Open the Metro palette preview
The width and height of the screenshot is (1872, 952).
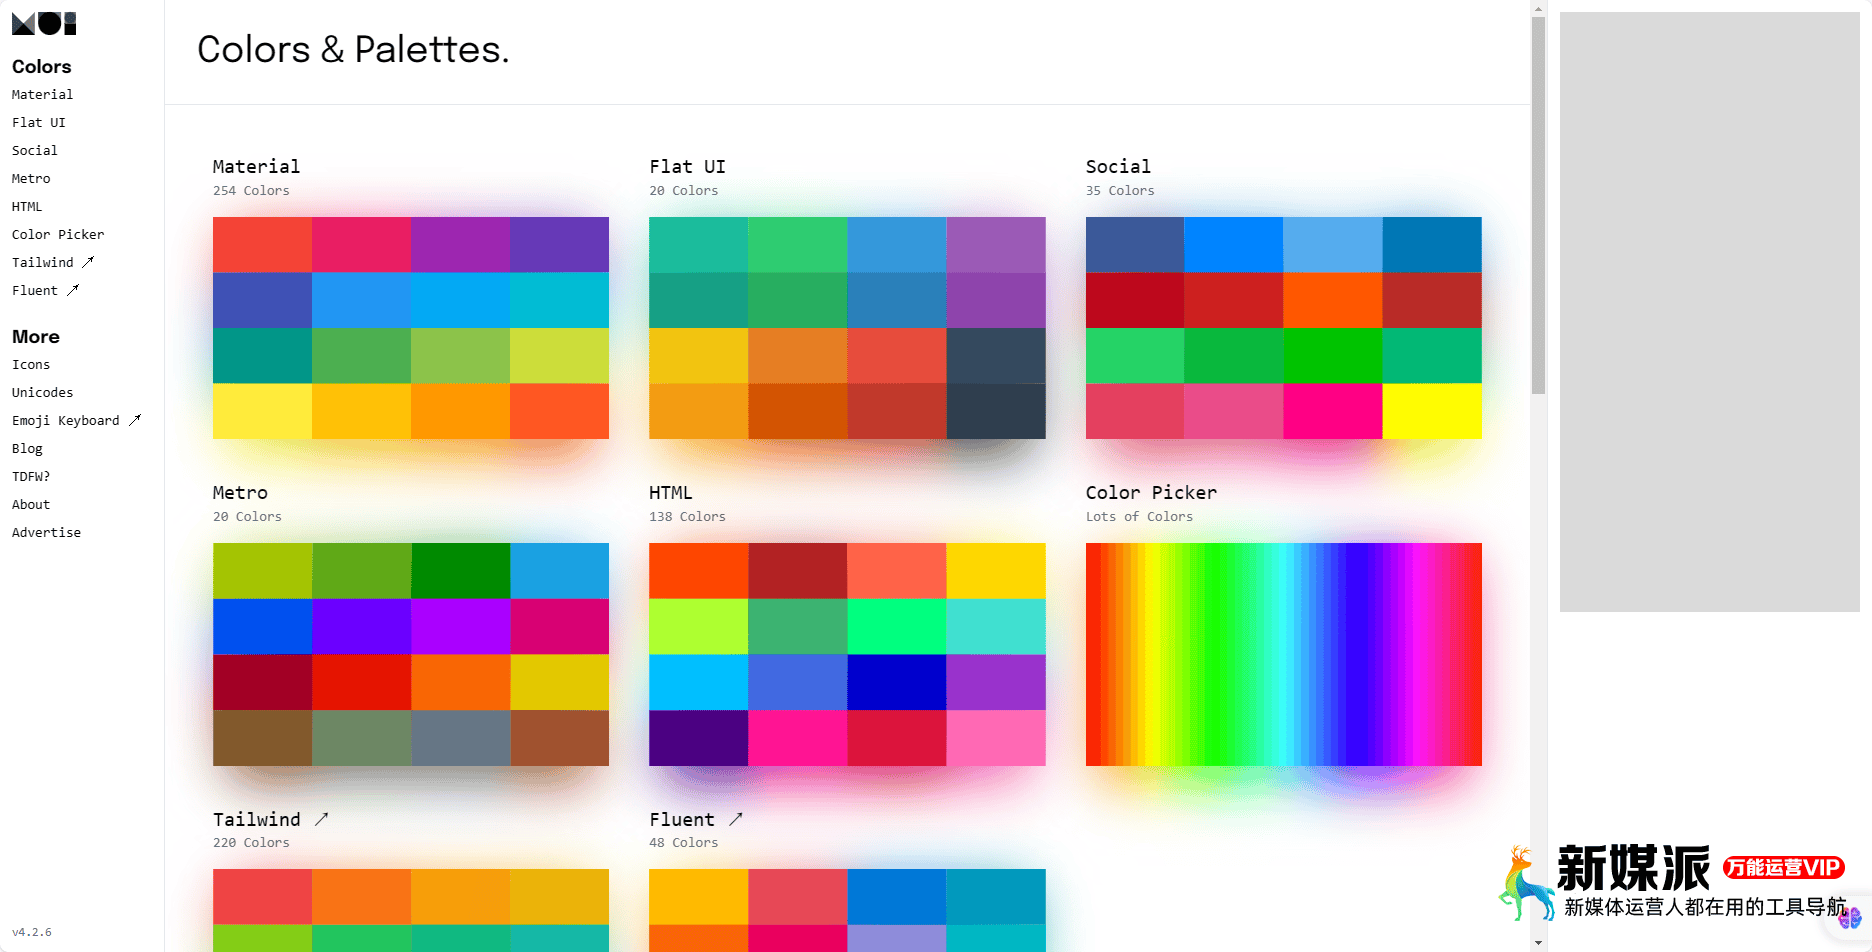click(x=410, y=654)
